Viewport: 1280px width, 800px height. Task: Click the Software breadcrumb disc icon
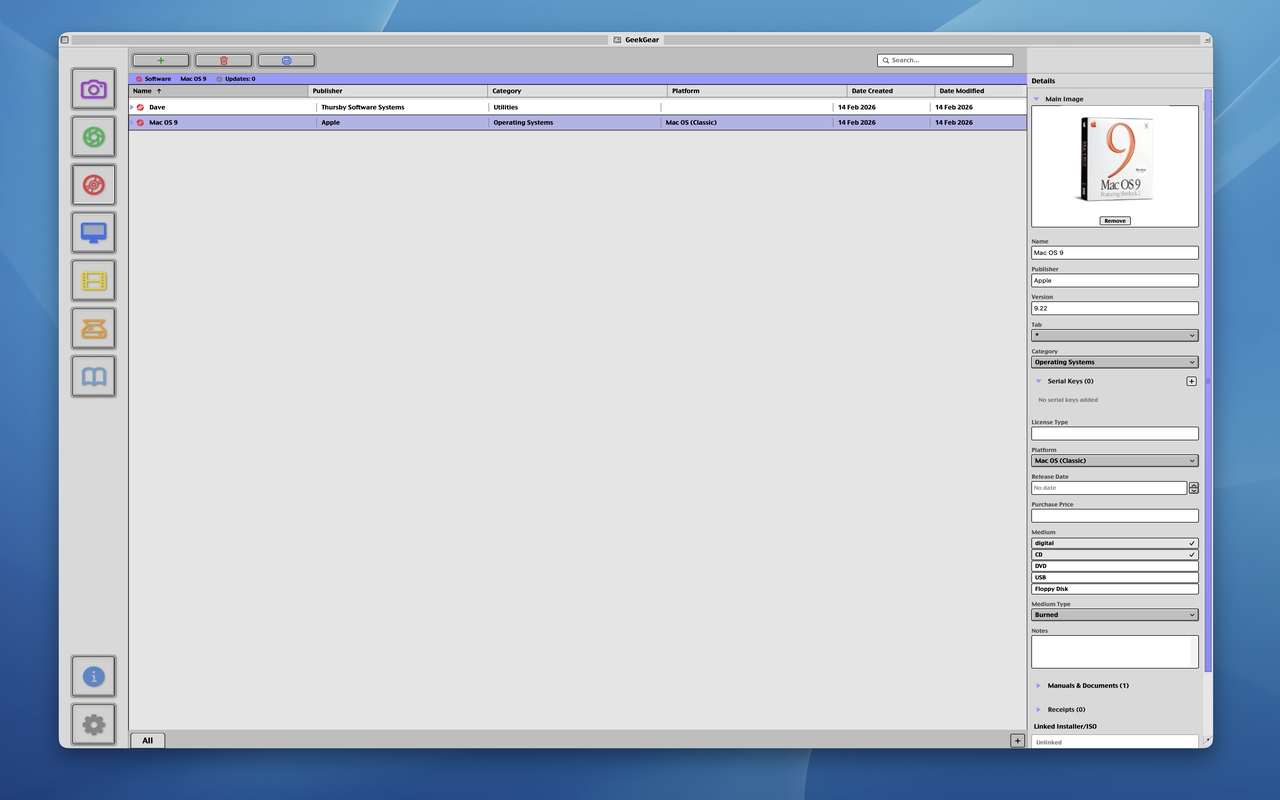coord(139,79)
